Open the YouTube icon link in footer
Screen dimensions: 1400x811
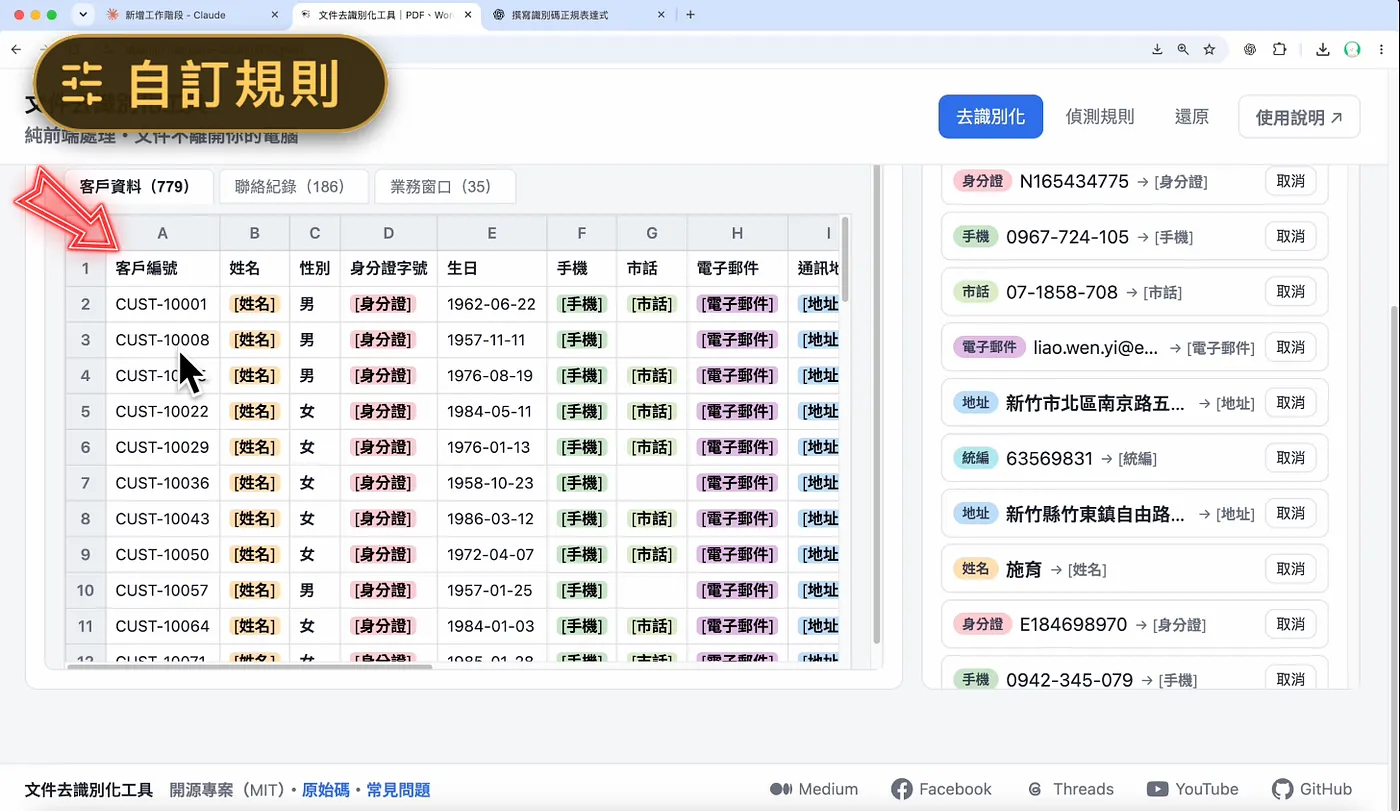(1192, 789)
